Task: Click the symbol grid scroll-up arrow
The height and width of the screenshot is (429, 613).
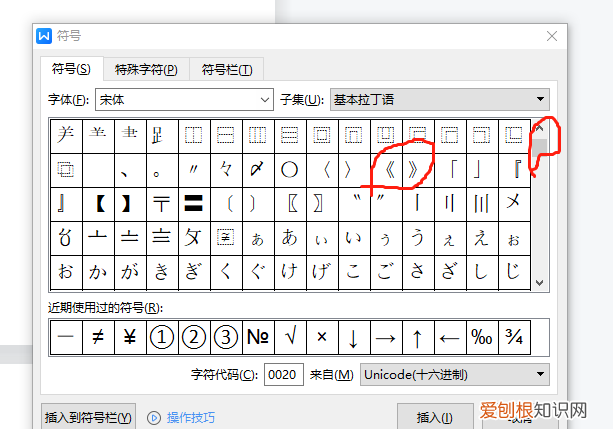Action: [x=540, y=128]
